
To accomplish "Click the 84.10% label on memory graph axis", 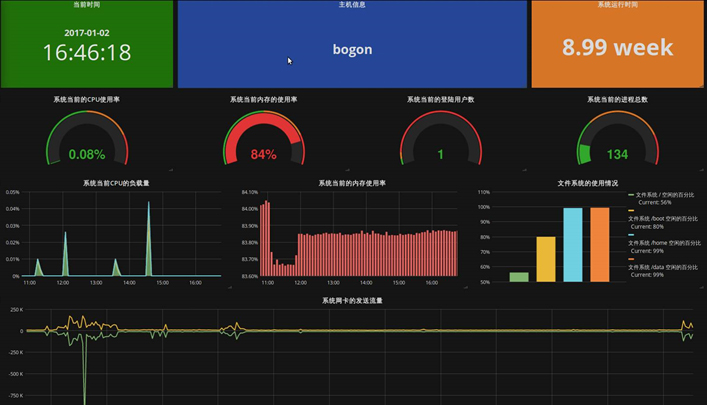I will coord(250,192).
